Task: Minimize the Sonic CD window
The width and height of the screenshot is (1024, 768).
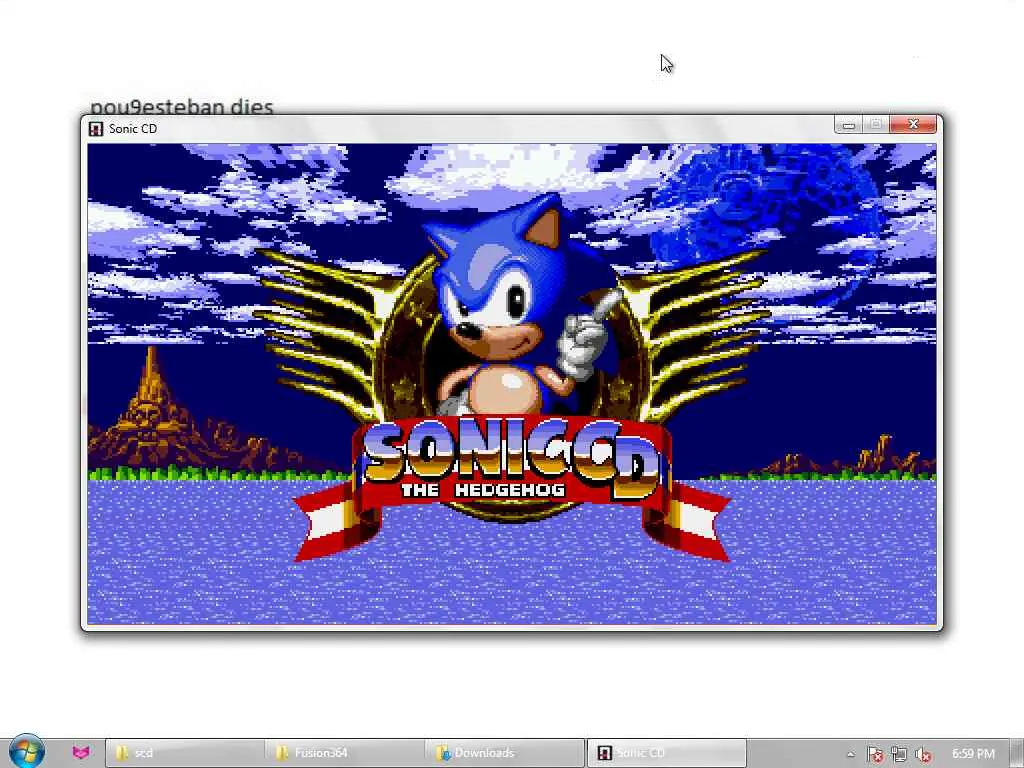Action: (x=848, y=125)
